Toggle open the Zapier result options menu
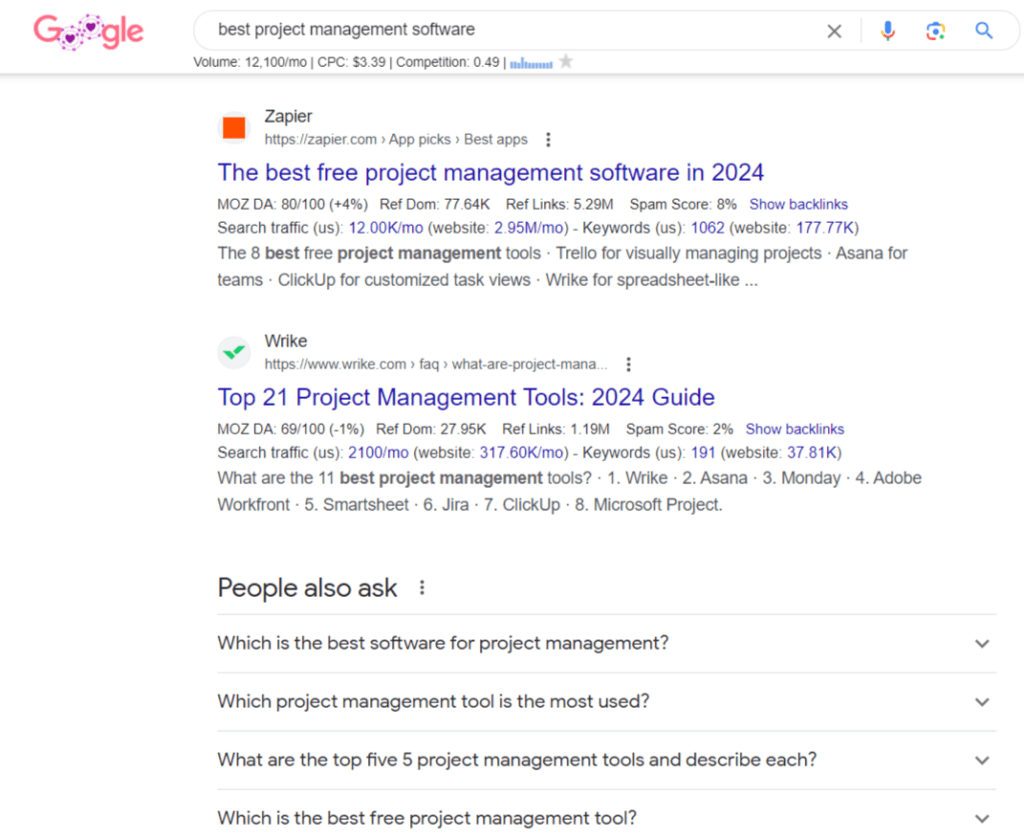The height and width of the screenshot is (839, 1024). pyautogui.click(x=548, y=140)
